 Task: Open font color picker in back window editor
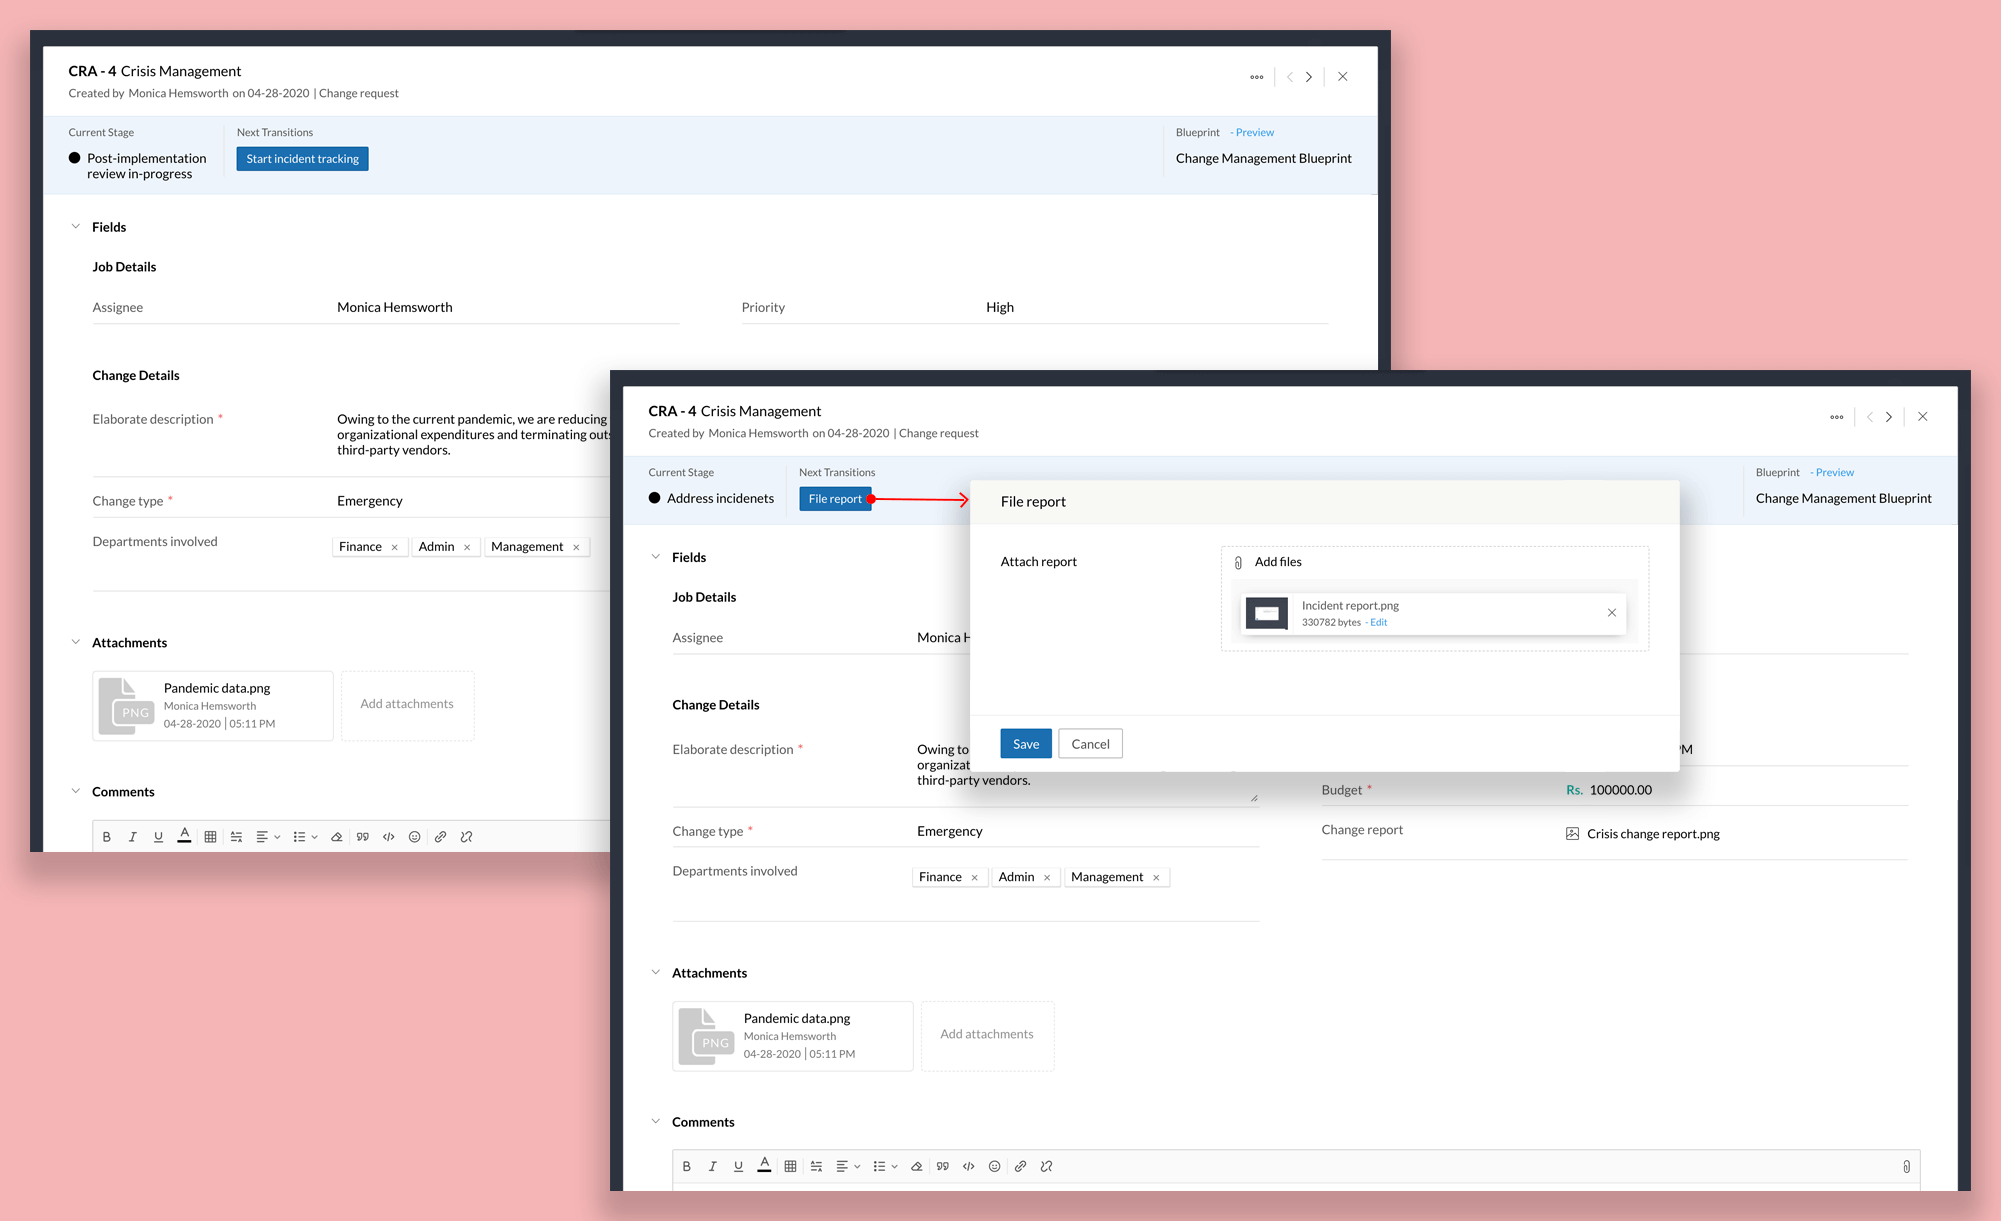tap(184, 836)
